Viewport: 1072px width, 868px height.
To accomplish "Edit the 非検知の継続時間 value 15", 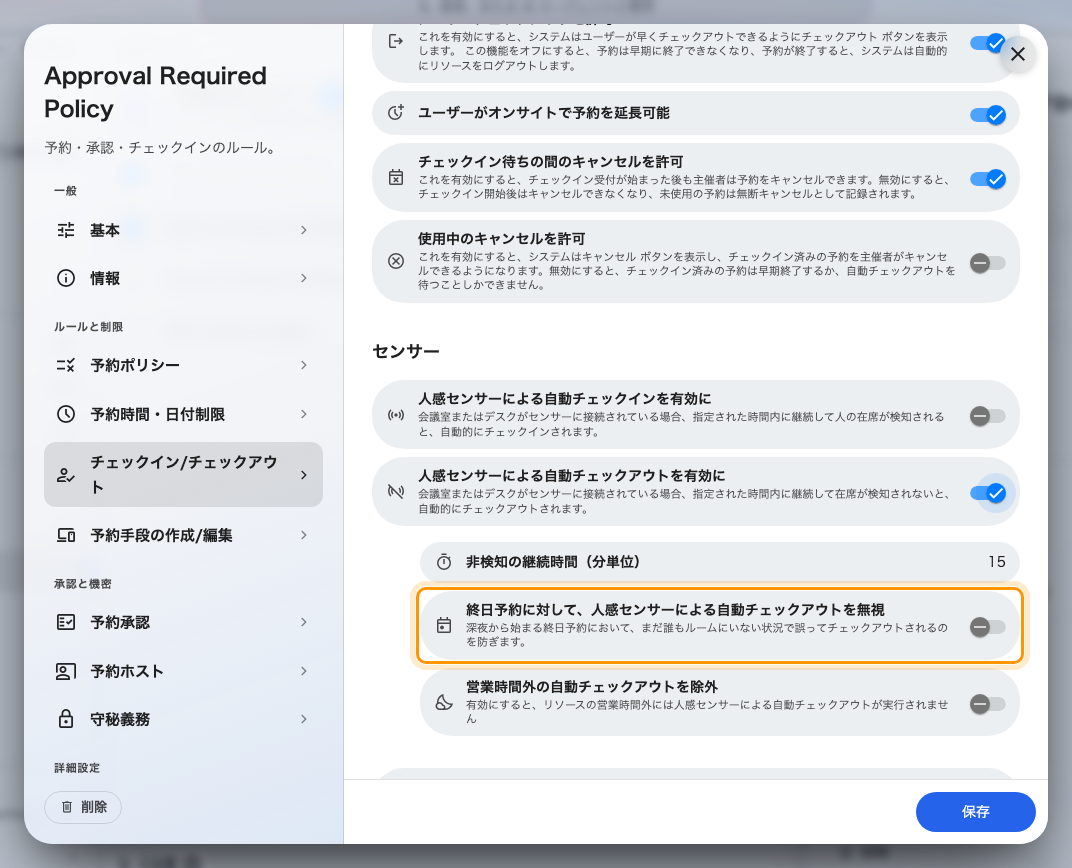I will 997,562.
